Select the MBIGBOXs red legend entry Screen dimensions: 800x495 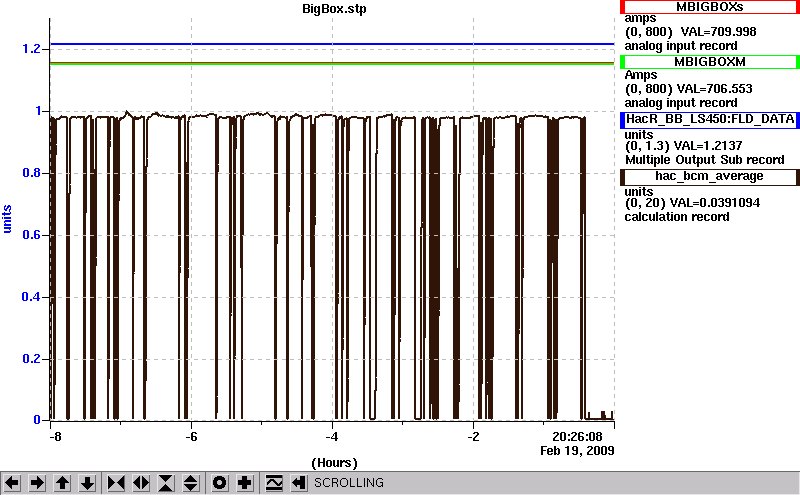[x=710, y=7]
